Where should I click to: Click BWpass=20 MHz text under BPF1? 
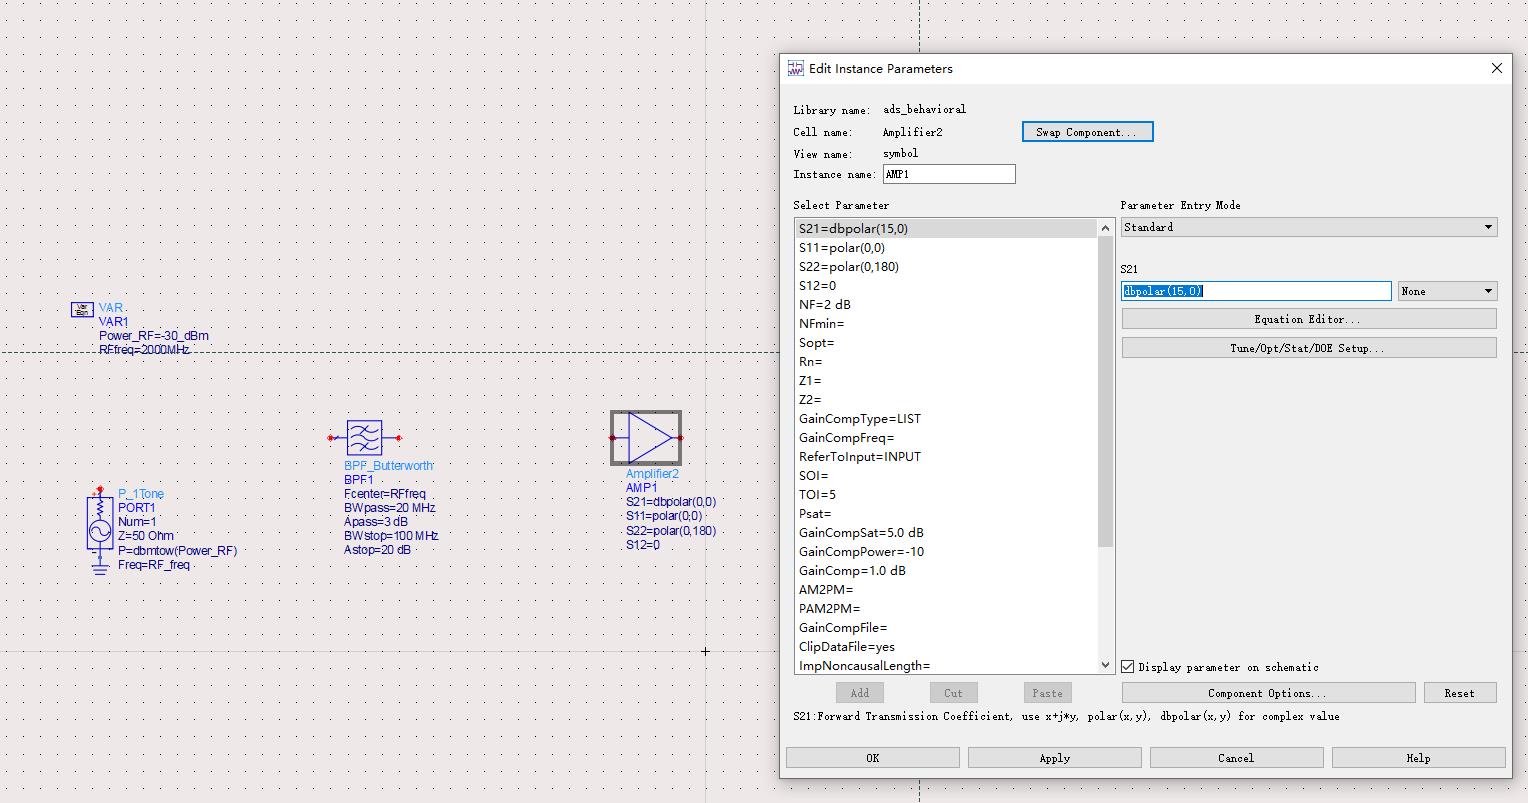point(390,508)
